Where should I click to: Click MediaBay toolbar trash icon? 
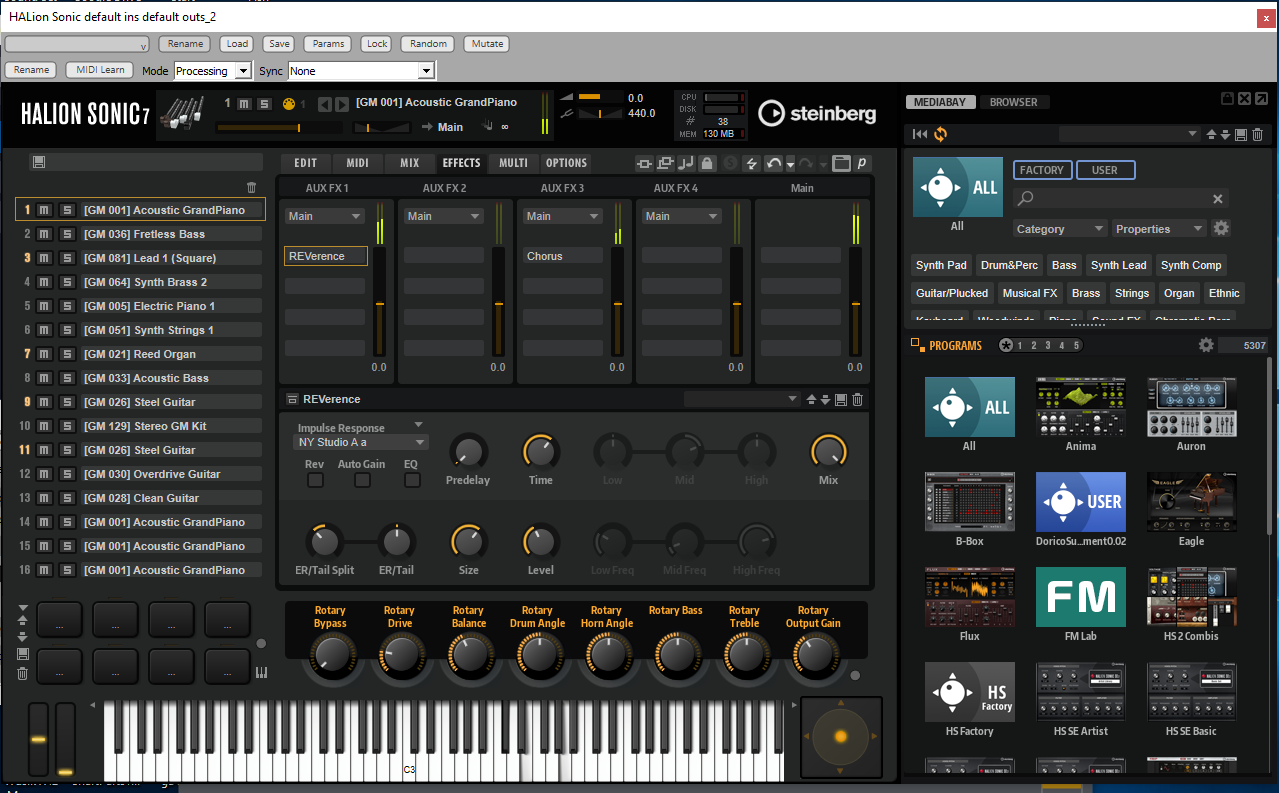1258,134
